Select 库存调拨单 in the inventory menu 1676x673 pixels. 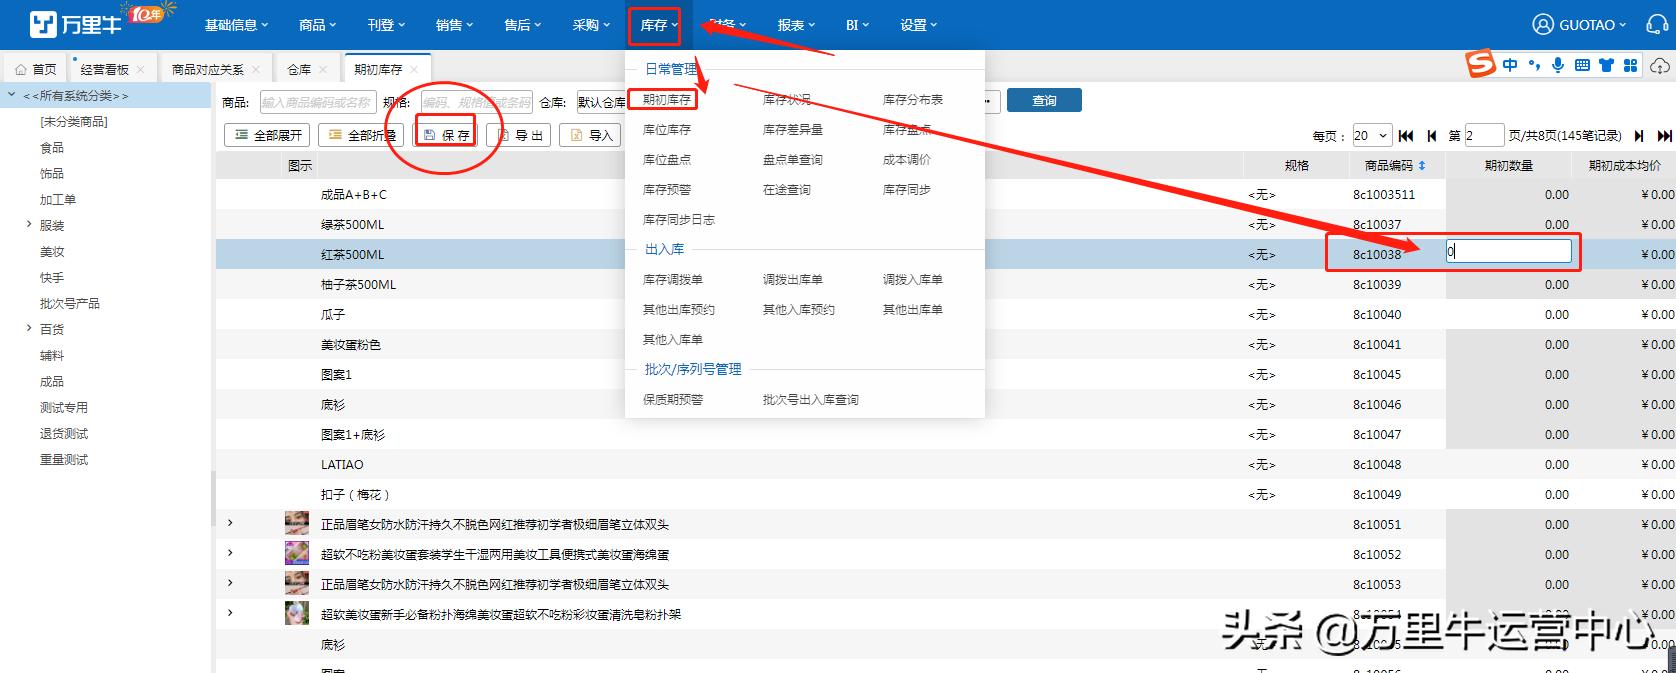(672, 280)
